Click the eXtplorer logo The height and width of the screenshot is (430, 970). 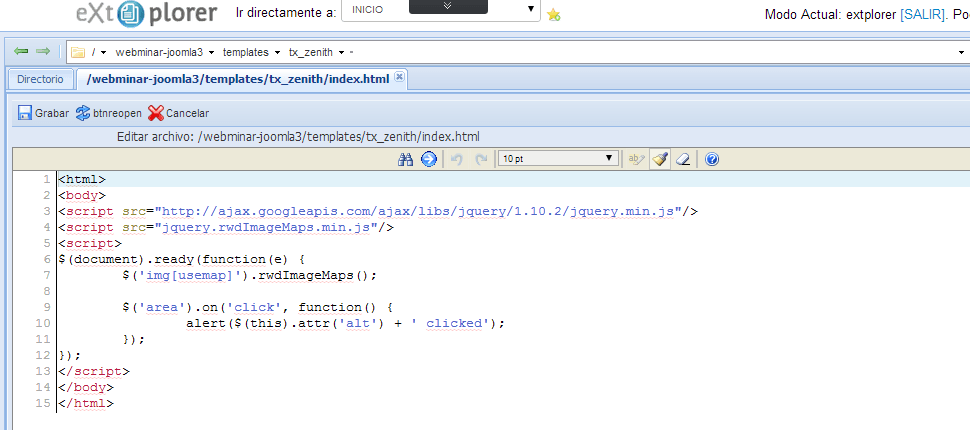pyautogui.click(x=147, y=13)
